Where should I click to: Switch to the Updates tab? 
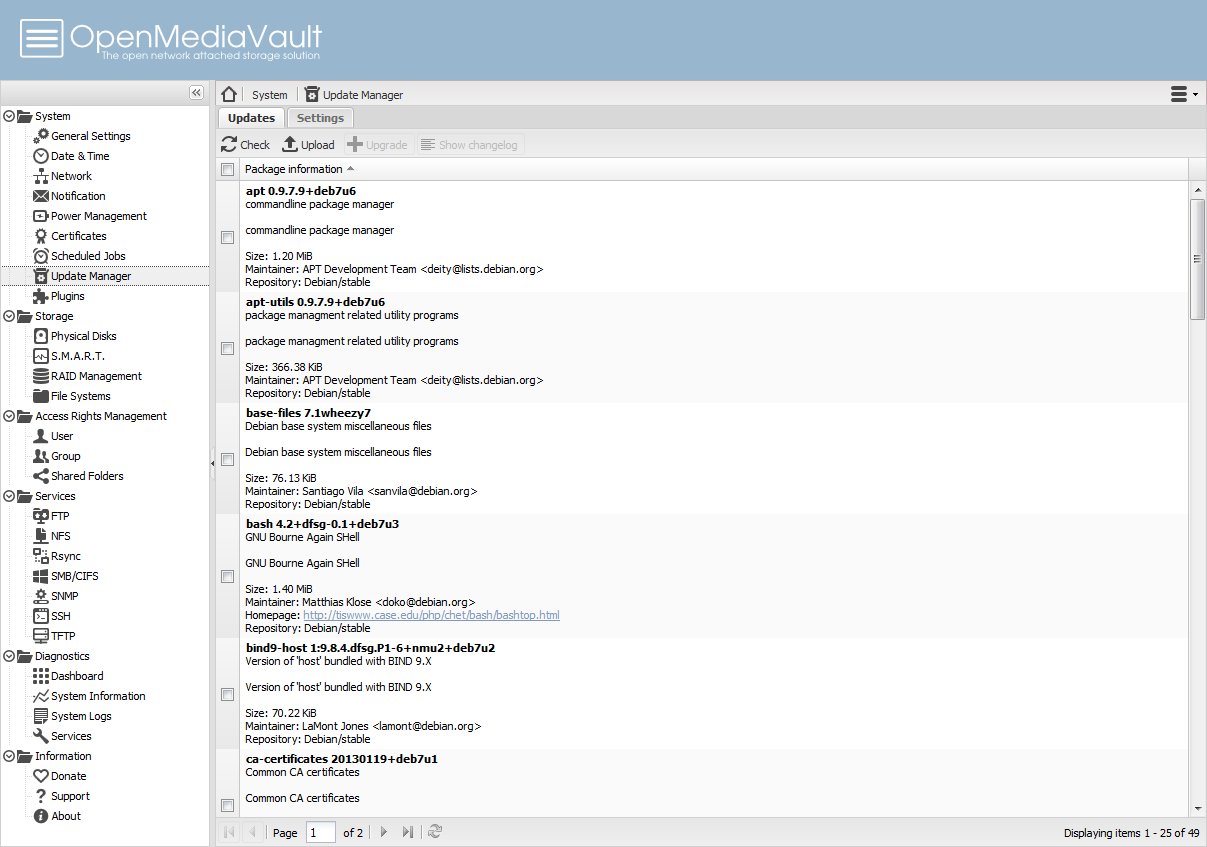(x=251, y=118)
